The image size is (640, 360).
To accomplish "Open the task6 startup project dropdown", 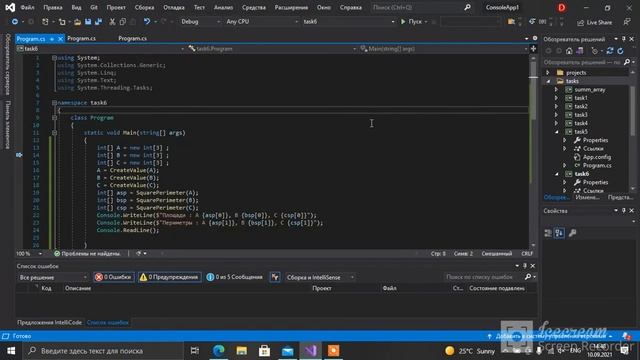I will coord(348,22).
